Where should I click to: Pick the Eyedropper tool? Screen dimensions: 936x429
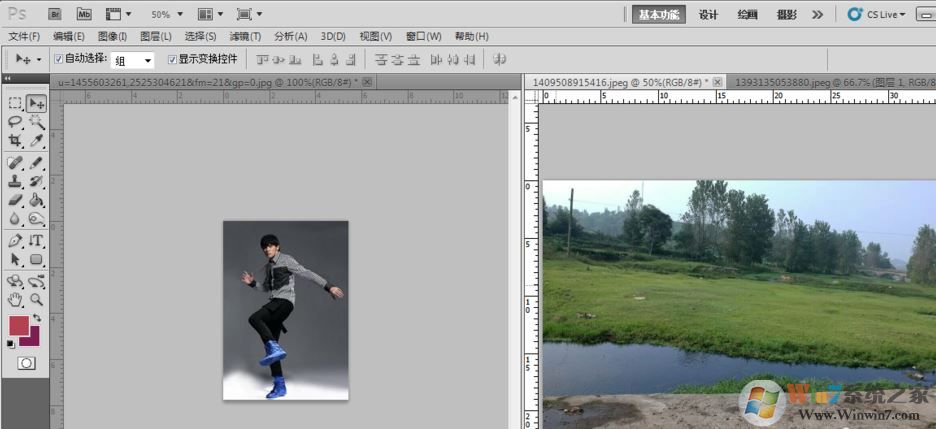[x=36, y=141]
